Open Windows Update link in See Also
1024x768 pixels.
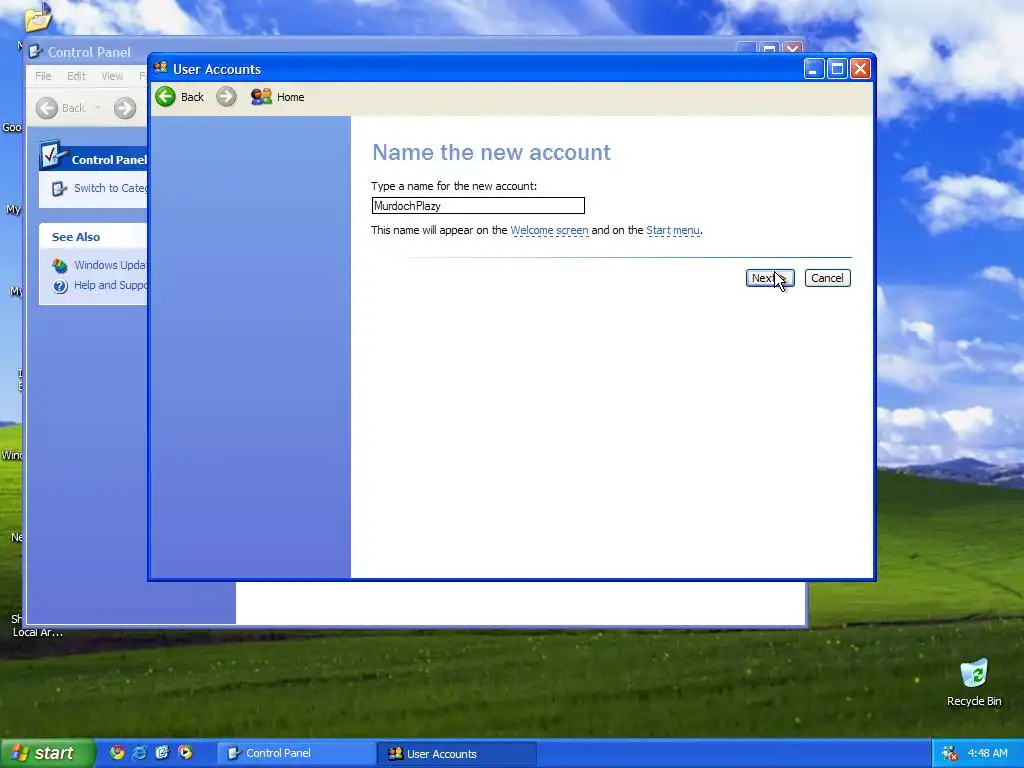tap(110, 265)
